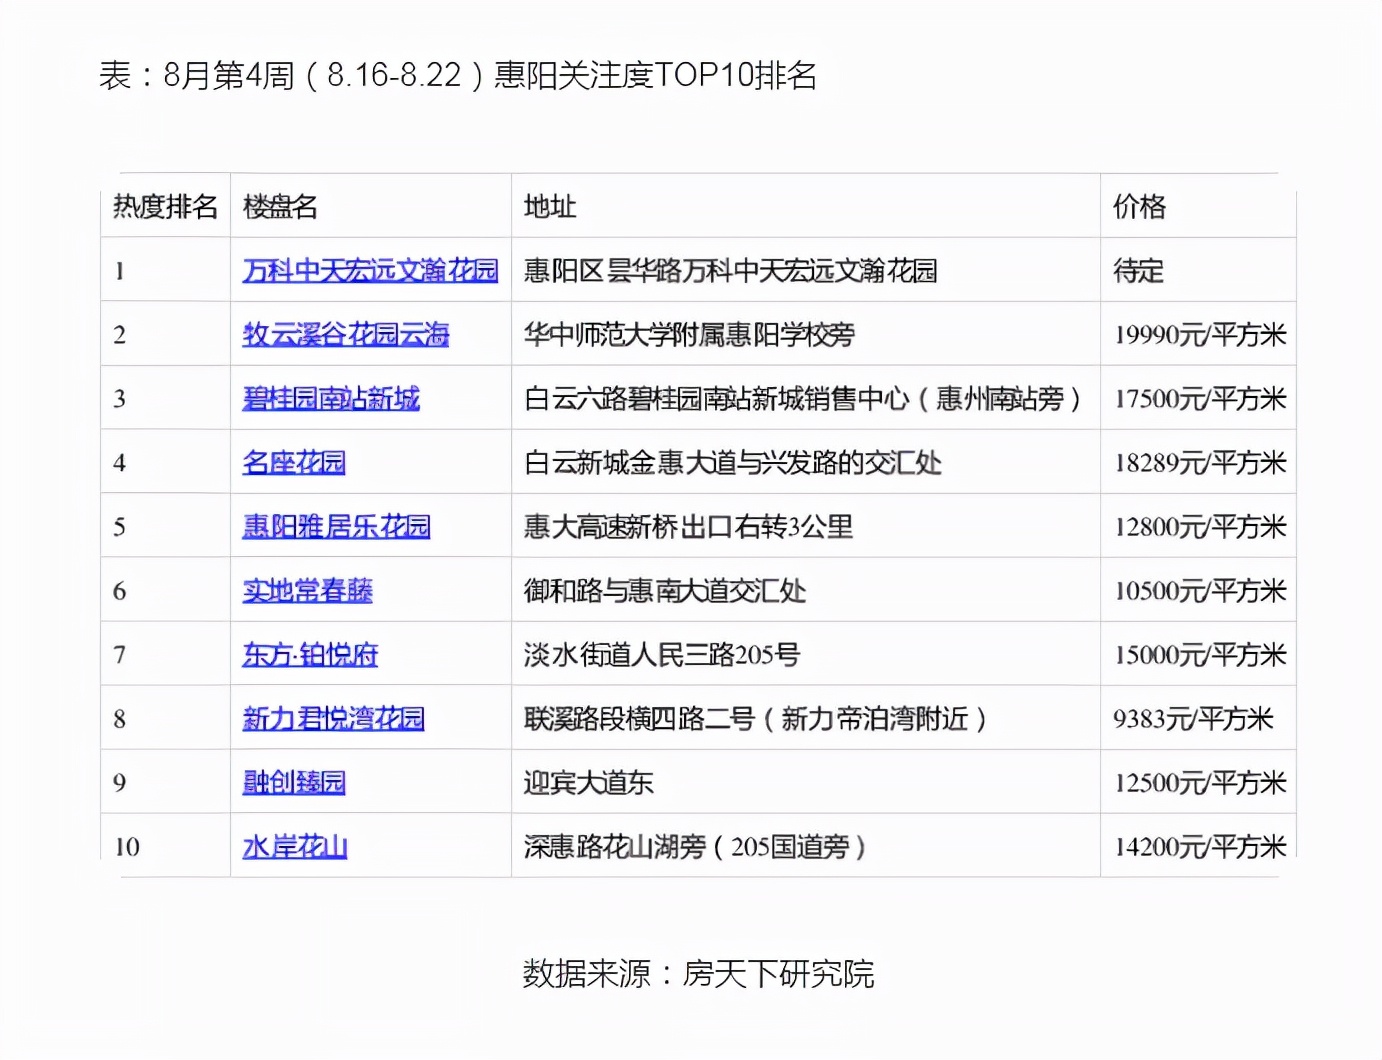The width and height of the screenshot is (1382, 1060).
Task: Click the address 迎宾大道东
Action: click(x=588, y=782)
